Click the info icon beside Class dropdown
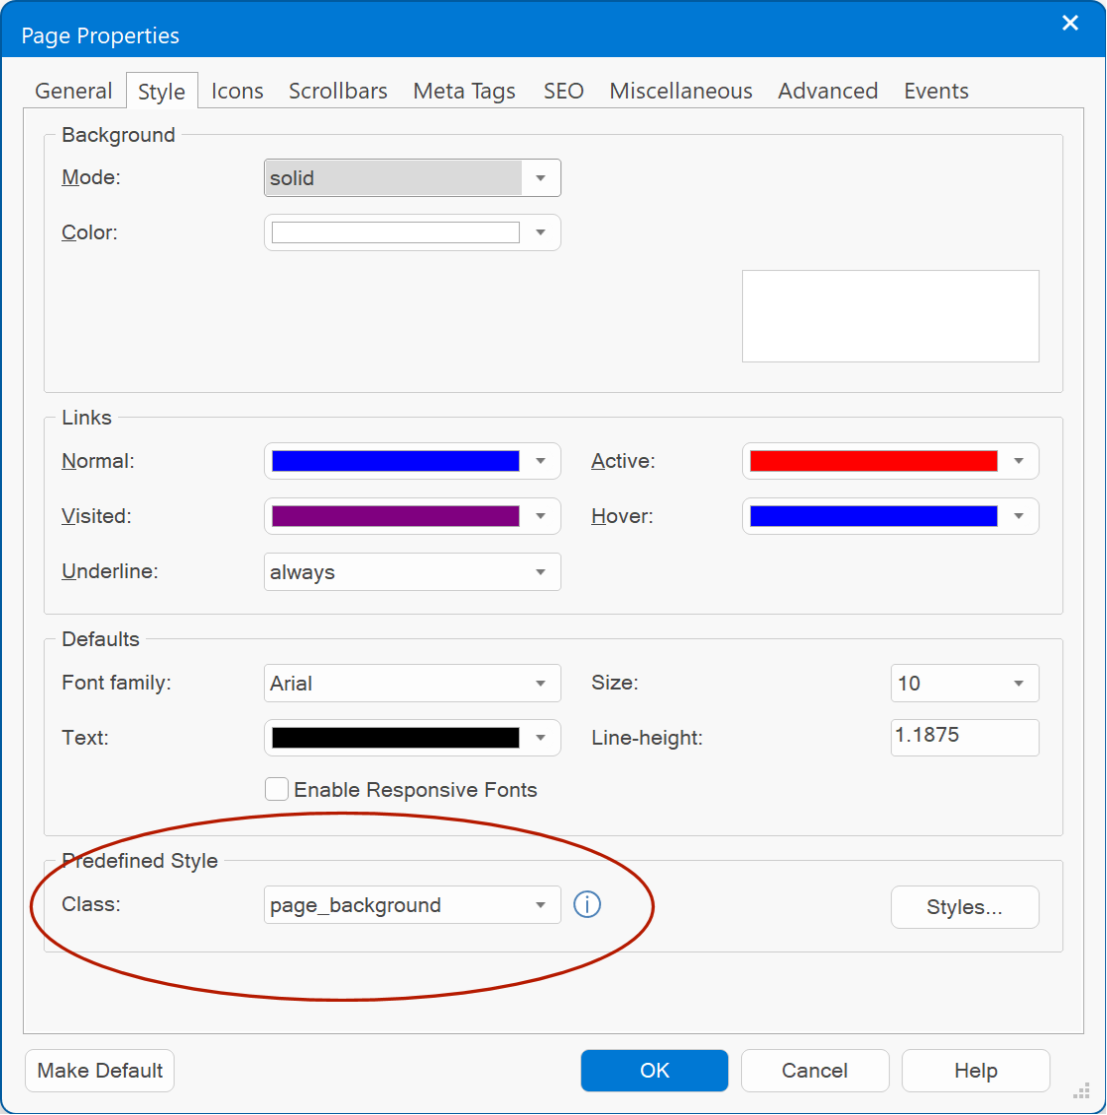The height and width of the screenshot is (1115, 1107). [x=587, y=905]
